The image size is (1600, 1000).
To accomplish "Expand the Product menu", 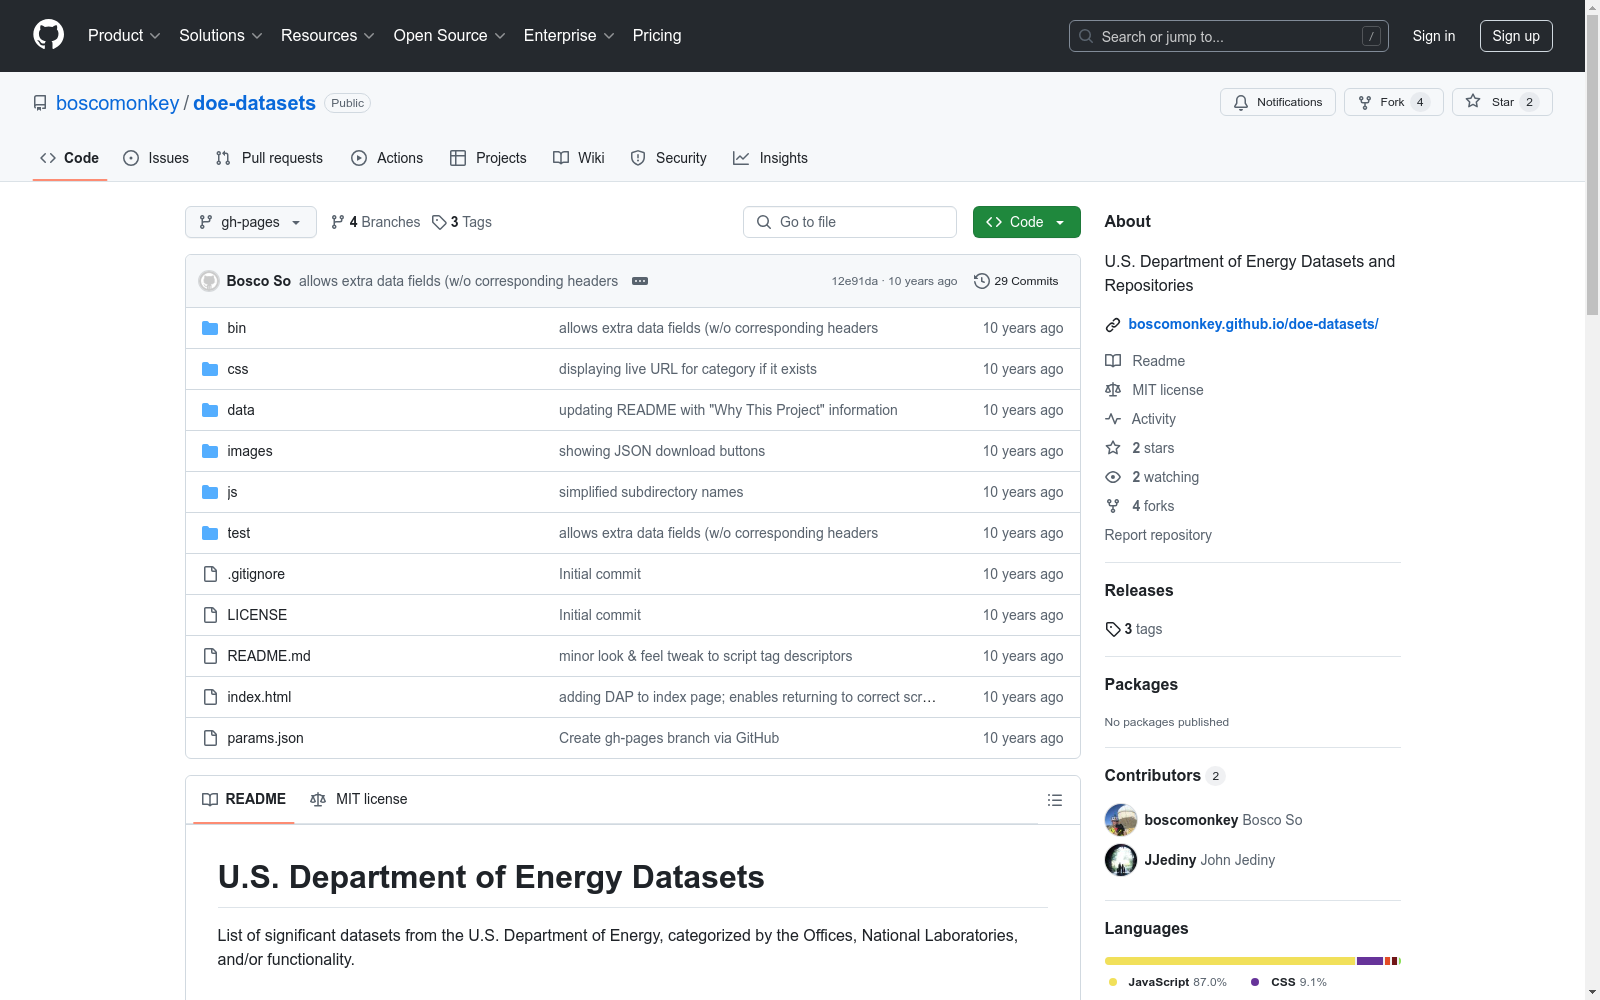I will (x=124, y=36).
